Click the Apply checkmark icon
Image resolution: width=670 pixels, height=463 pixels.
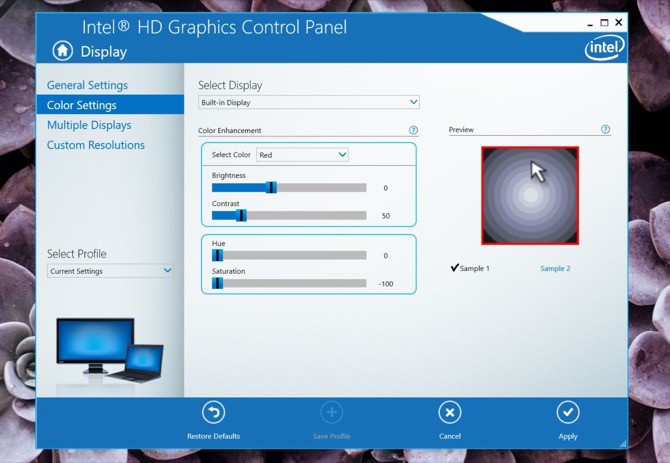pos(568,413)
